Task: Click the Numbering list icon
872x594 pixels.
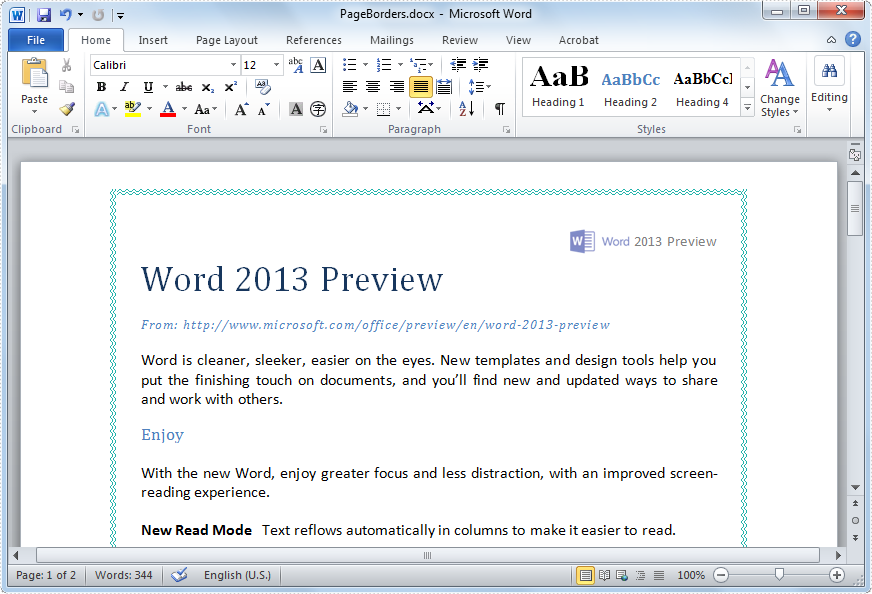Action: click(384, 65)
